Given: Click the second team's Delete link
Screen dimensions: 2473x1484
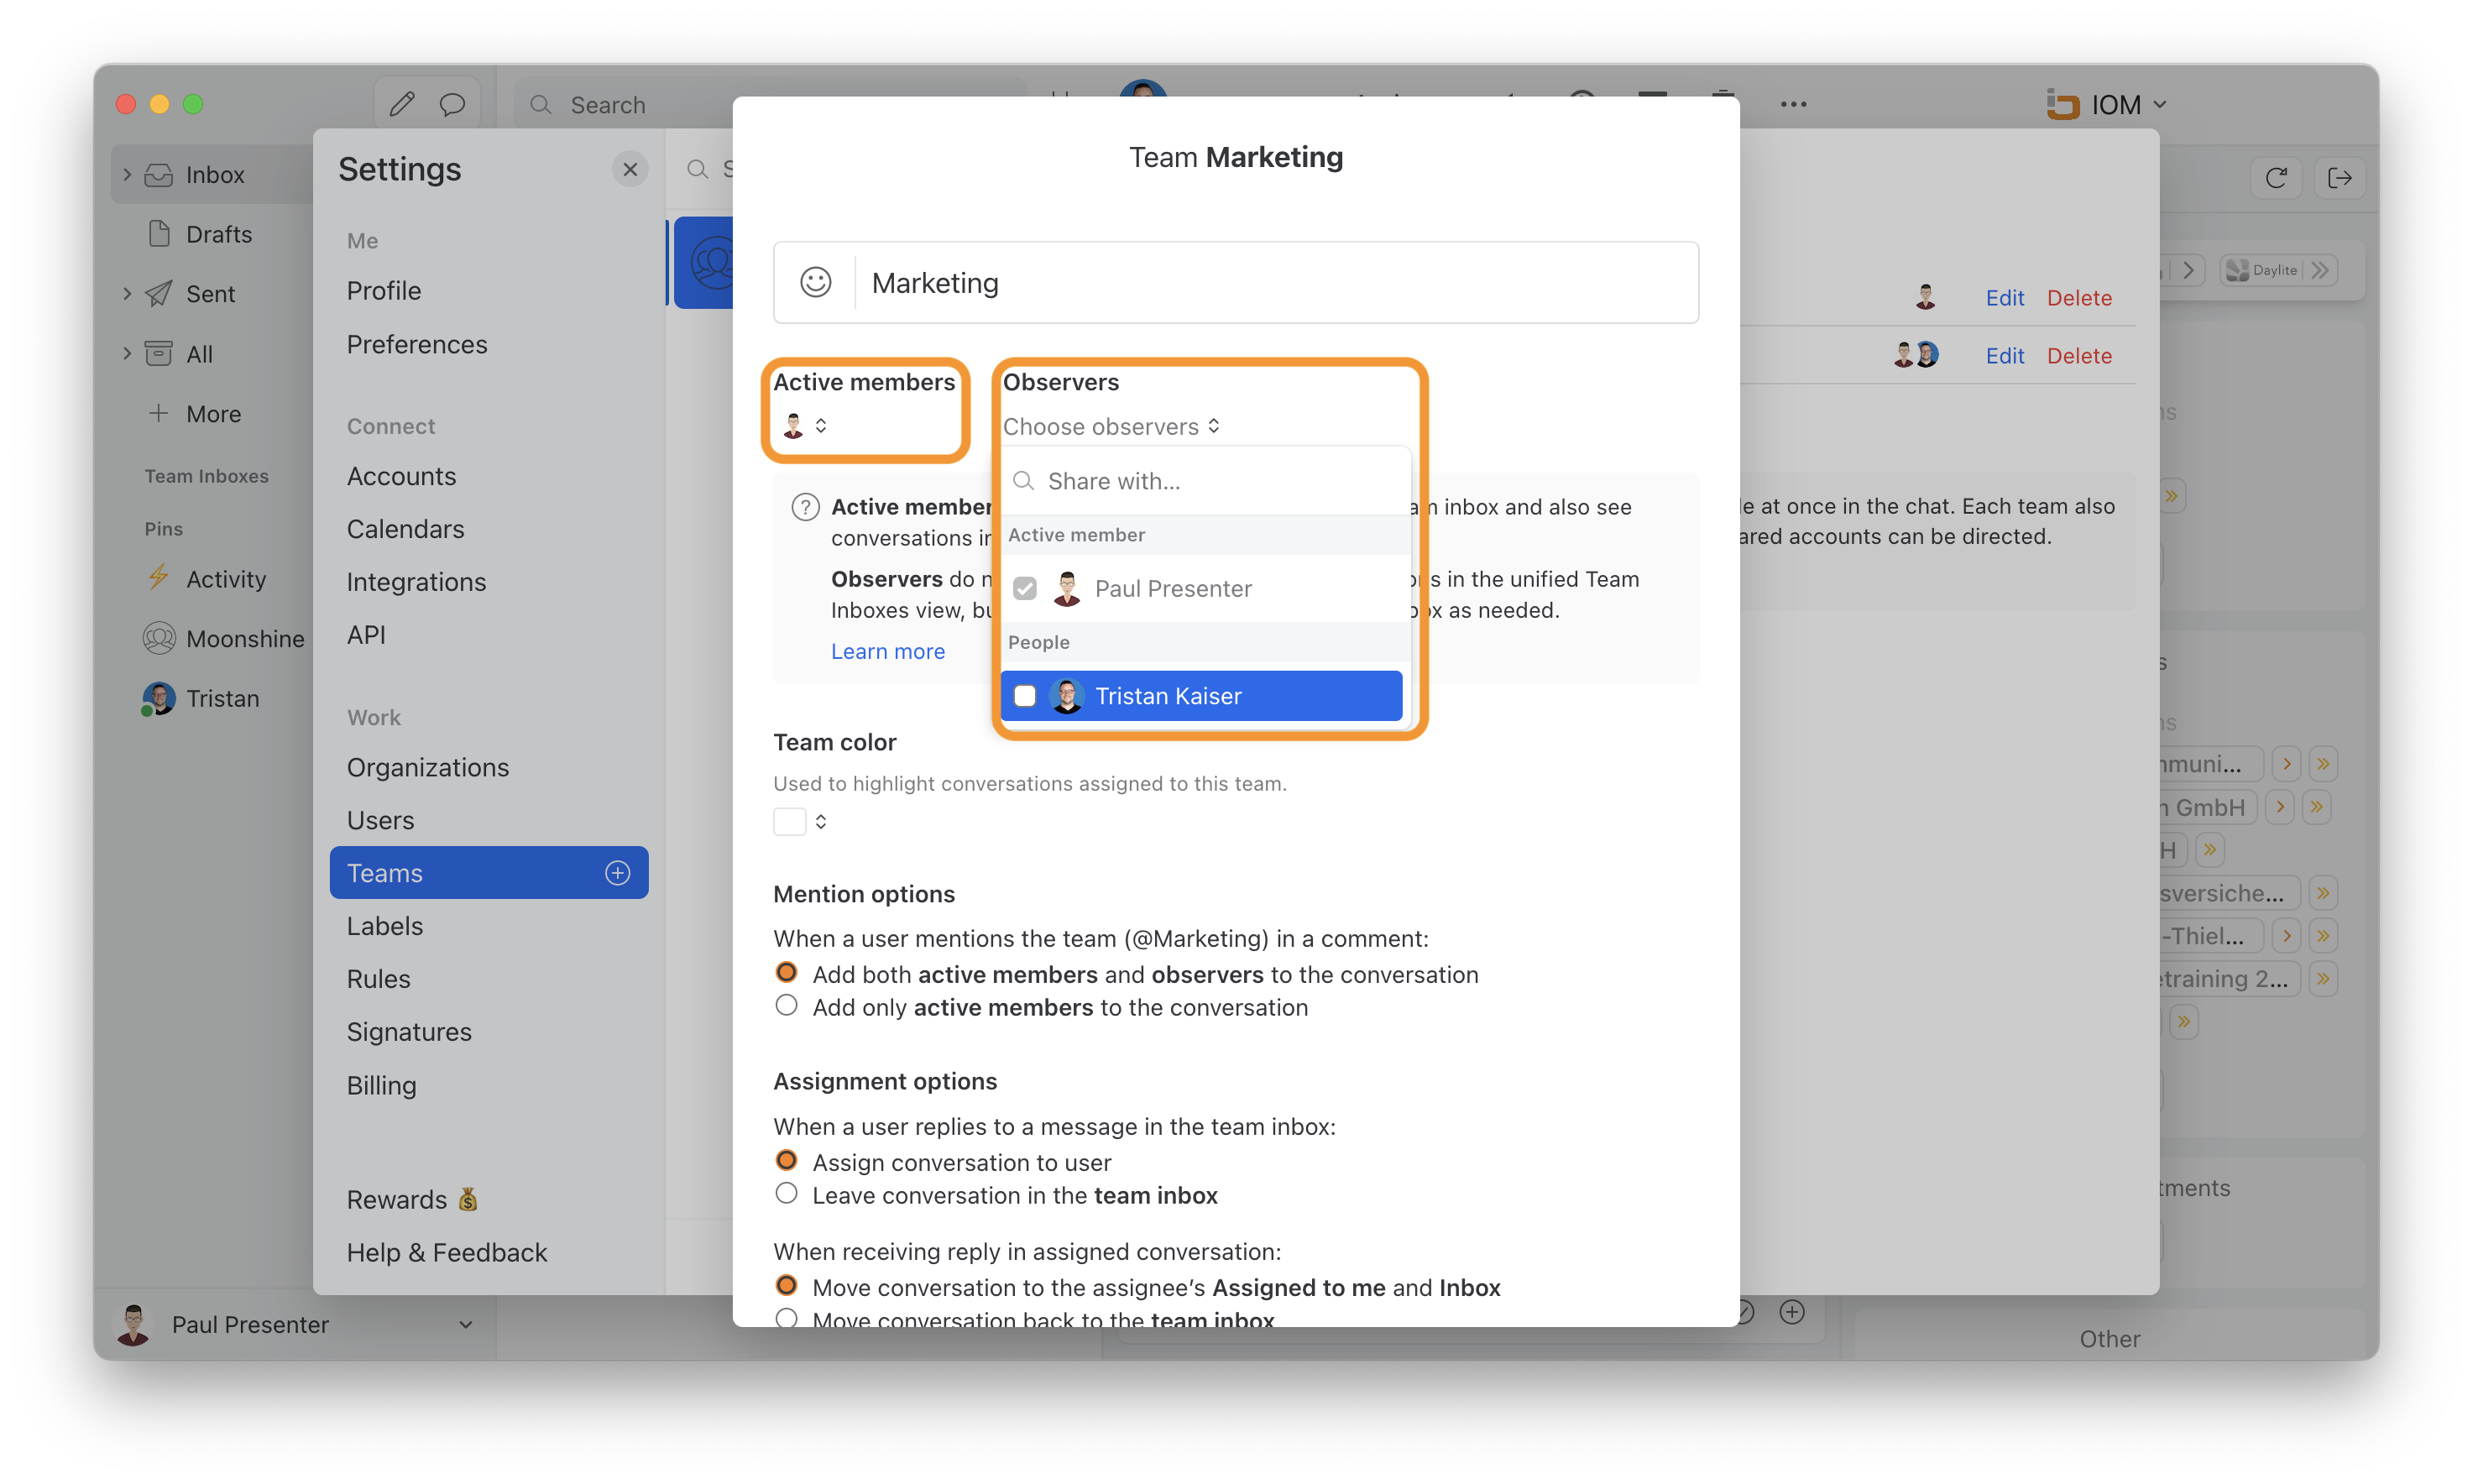Looking at the screenshot, I should click(x=2079, y=356).
